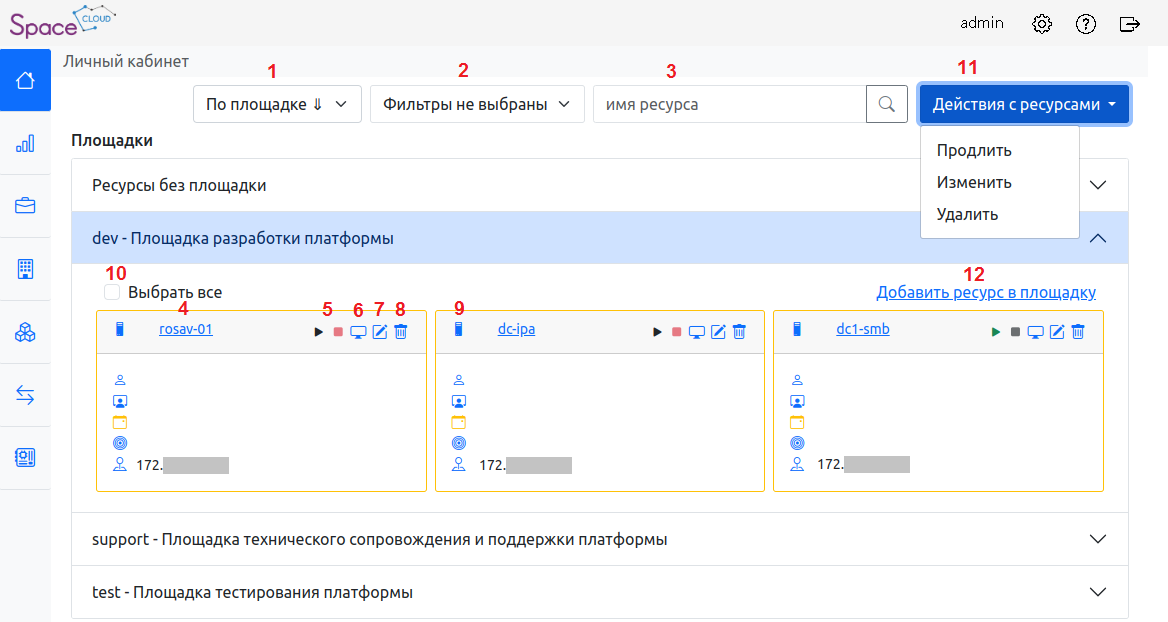Stop the dc-ipa resource with stop icon
The height and width of the screenshot is (622, 1168).
click(676, 332)
